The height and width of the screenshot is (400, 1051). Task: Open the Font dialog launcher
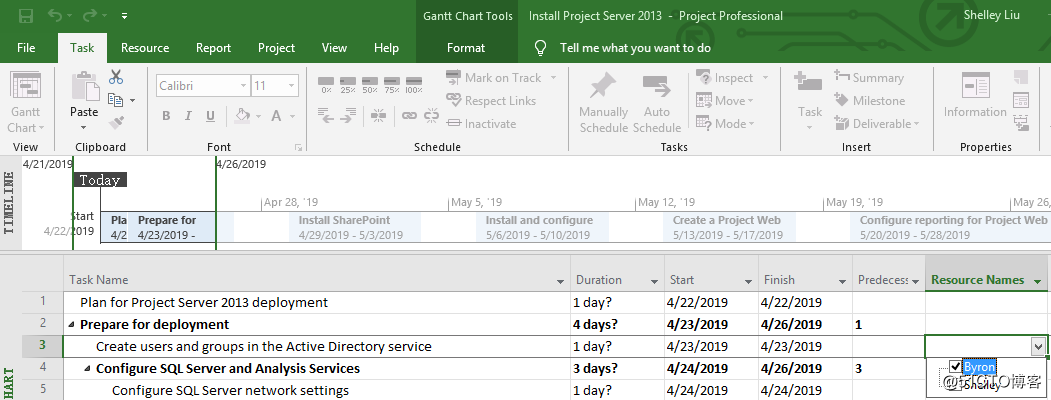pyautogui.click(x=298, y=147)
